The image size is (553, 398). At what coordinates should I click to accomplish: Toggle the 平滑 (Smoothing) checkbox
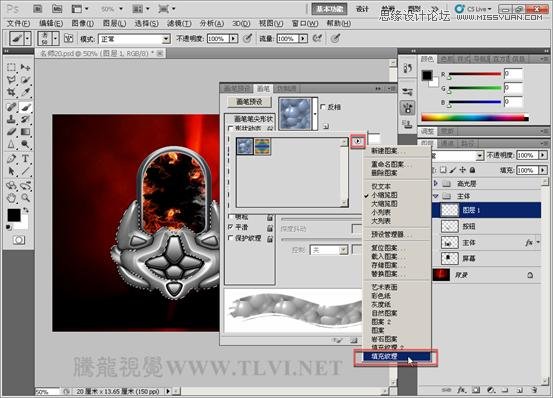(x=231, y=227)
